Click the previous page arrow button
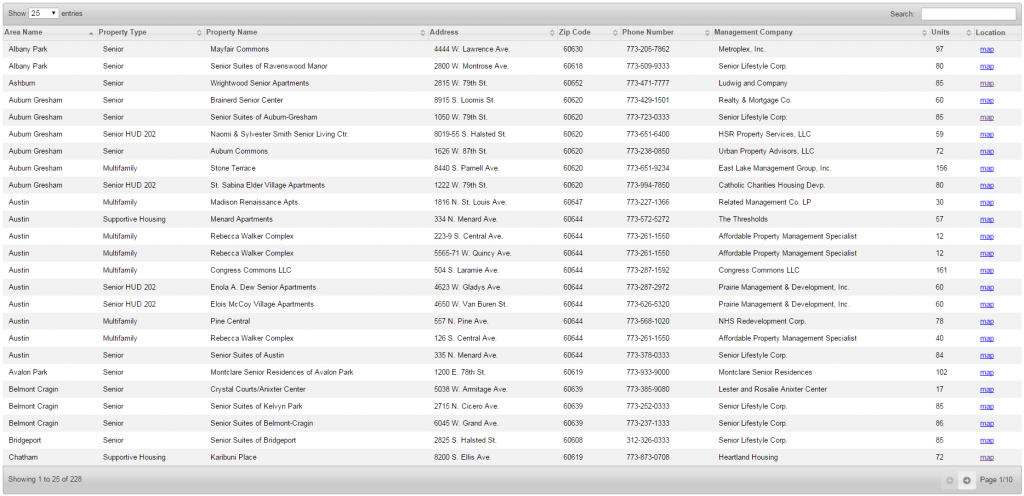 pos(949,481)
